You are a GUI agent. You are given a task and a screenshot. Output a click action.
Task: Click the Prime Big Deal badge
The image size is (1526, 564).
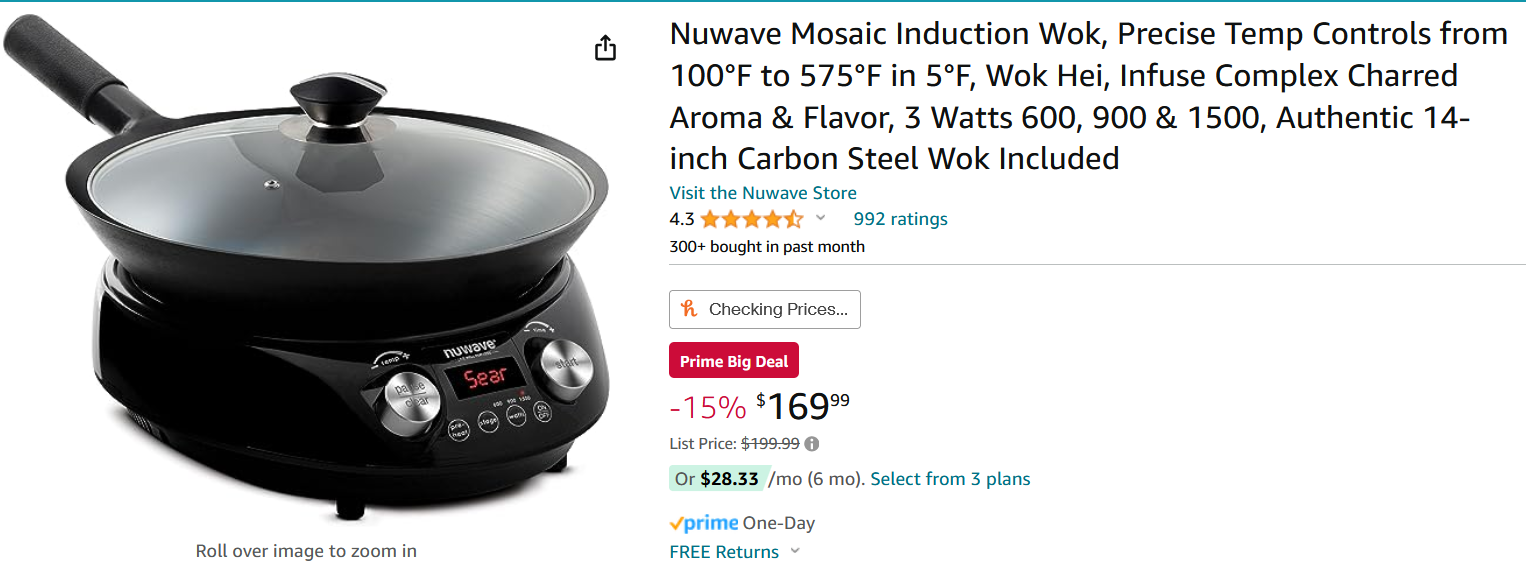coord(734,361)
